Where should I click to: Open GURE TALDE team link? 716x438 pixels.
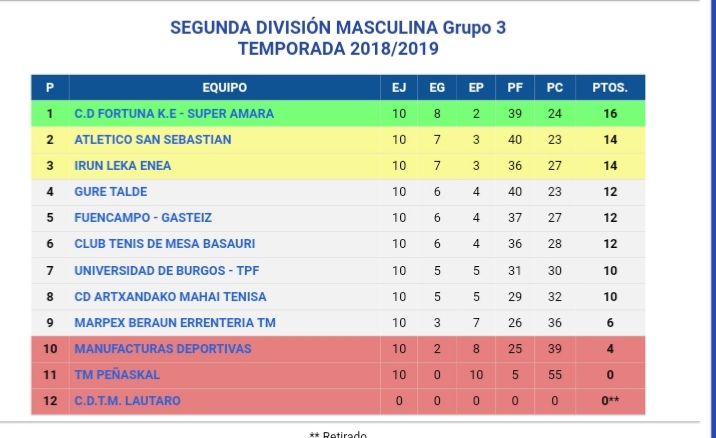pyautogui.click(x=111, y=191)
